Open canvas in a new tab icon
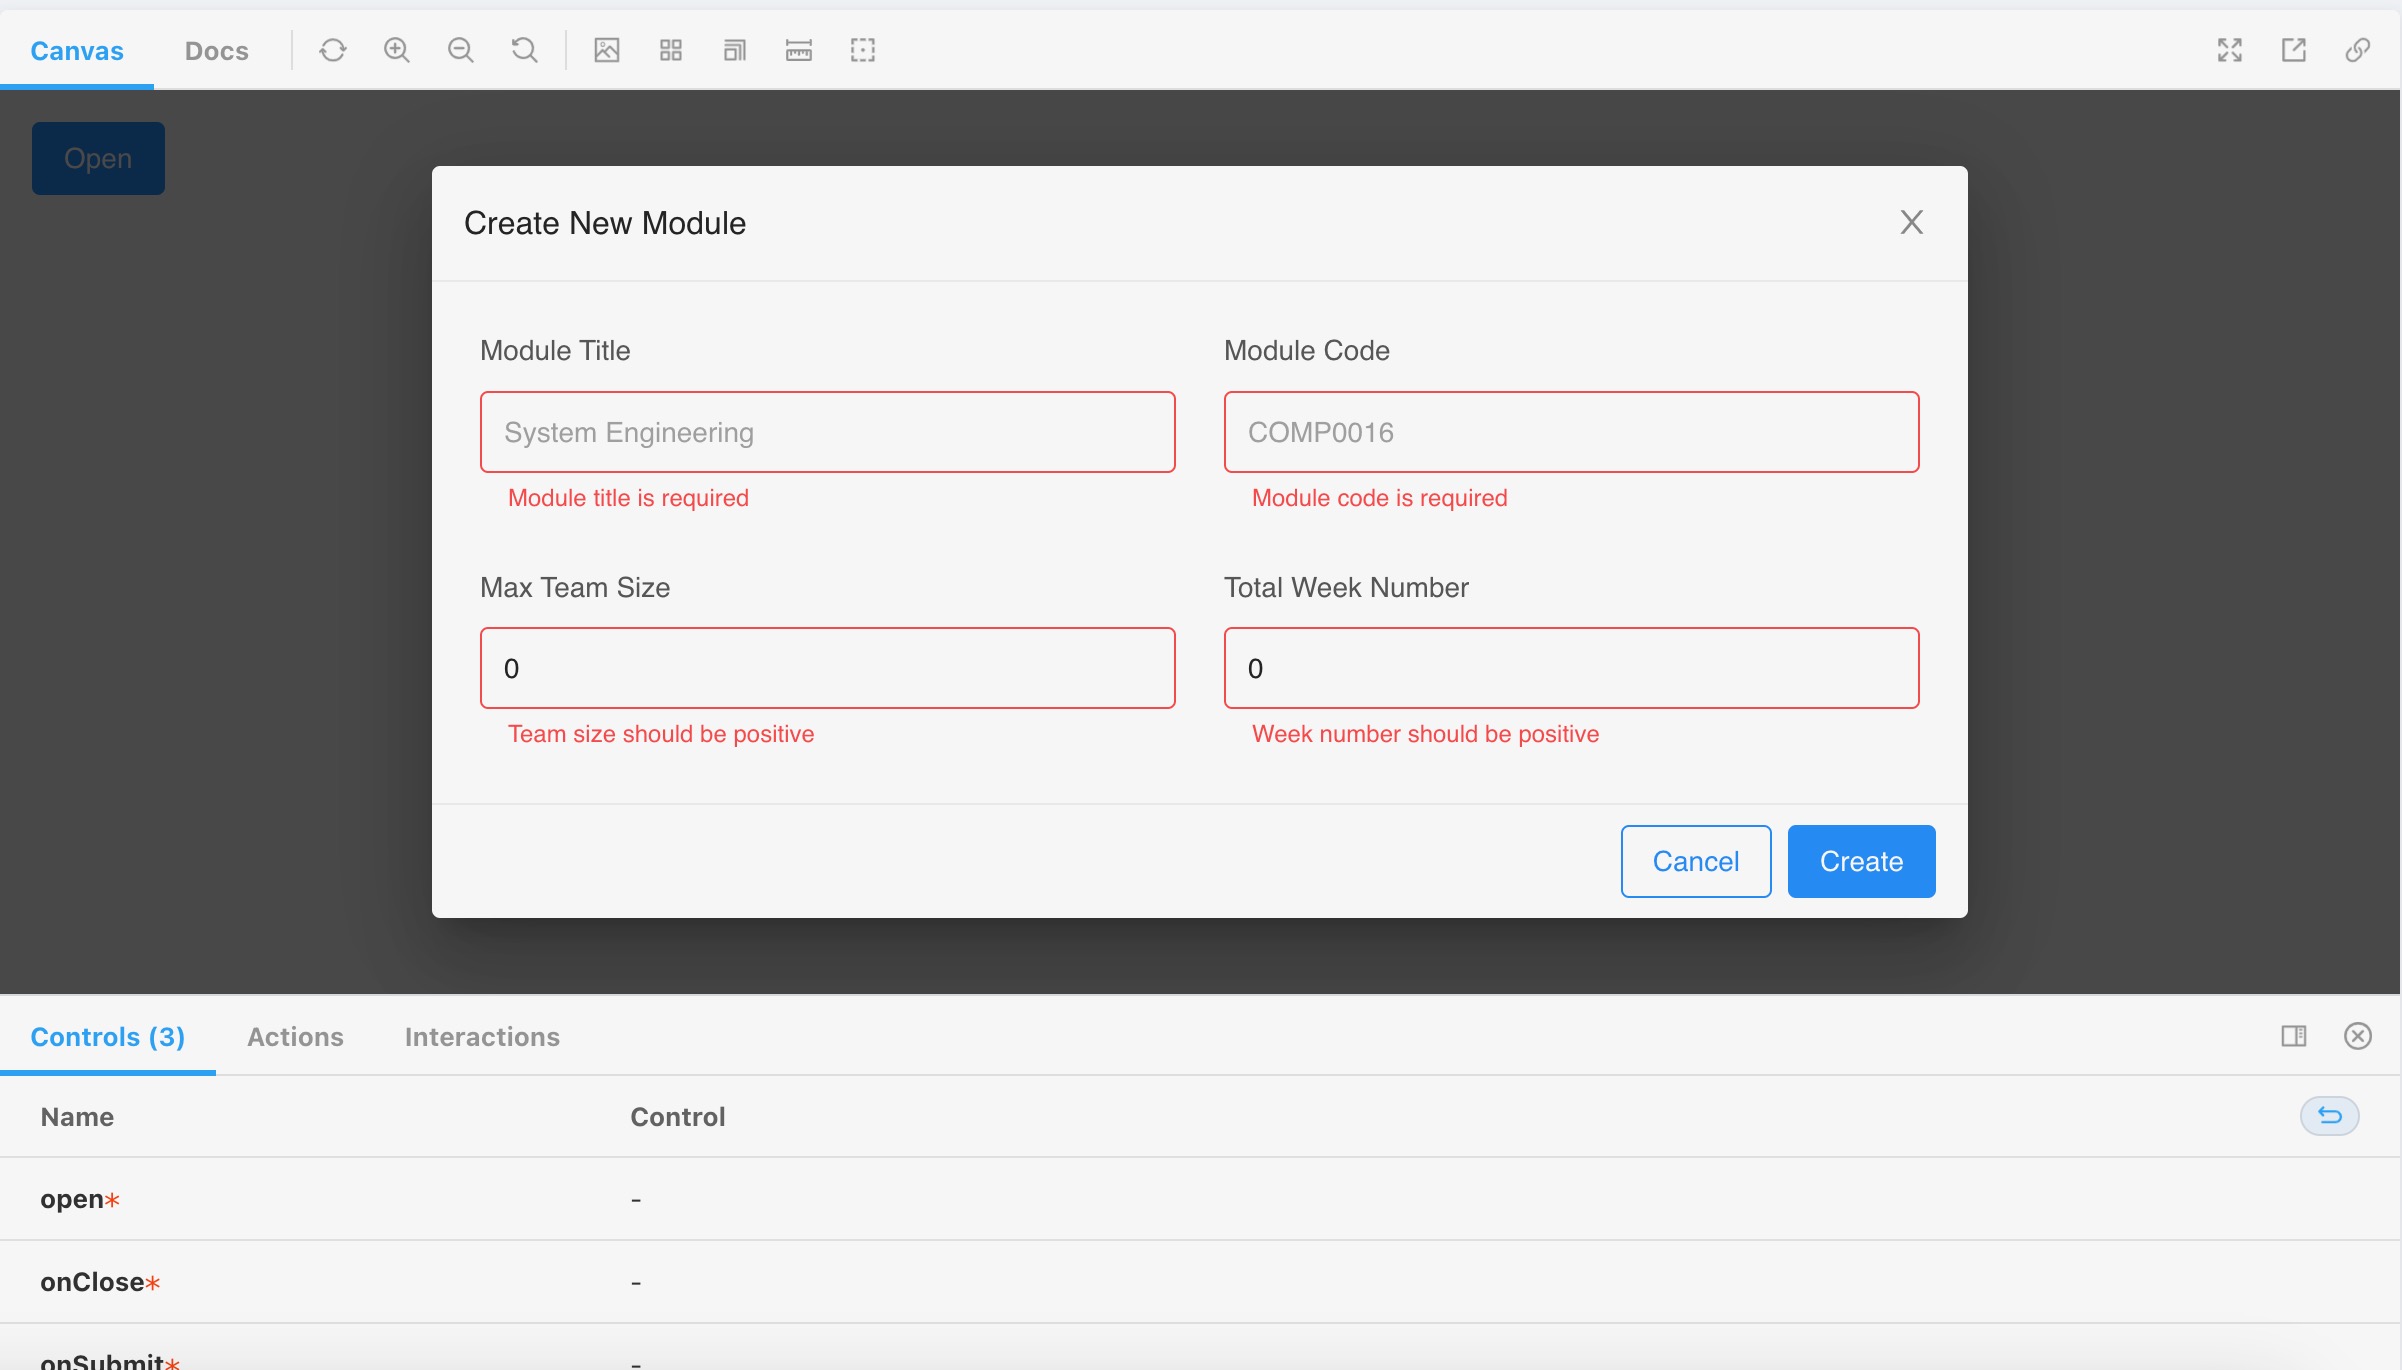This screenshot has width=2402, height=1370. [x=2294, y=50]
